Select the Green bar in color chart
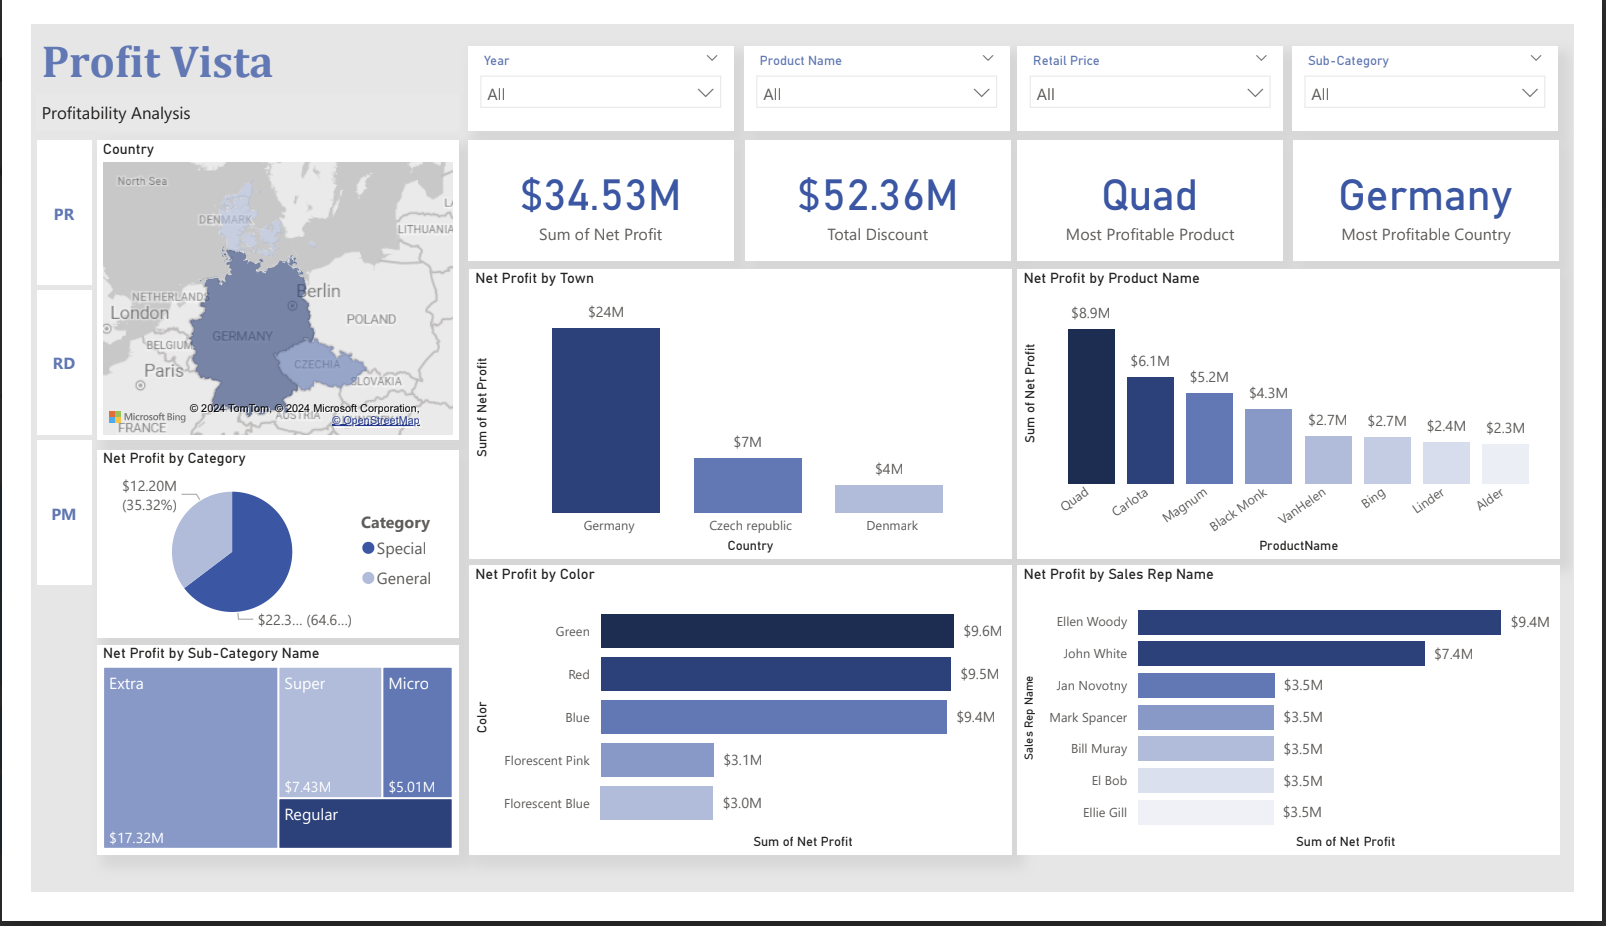 click(x=775, y=631)
